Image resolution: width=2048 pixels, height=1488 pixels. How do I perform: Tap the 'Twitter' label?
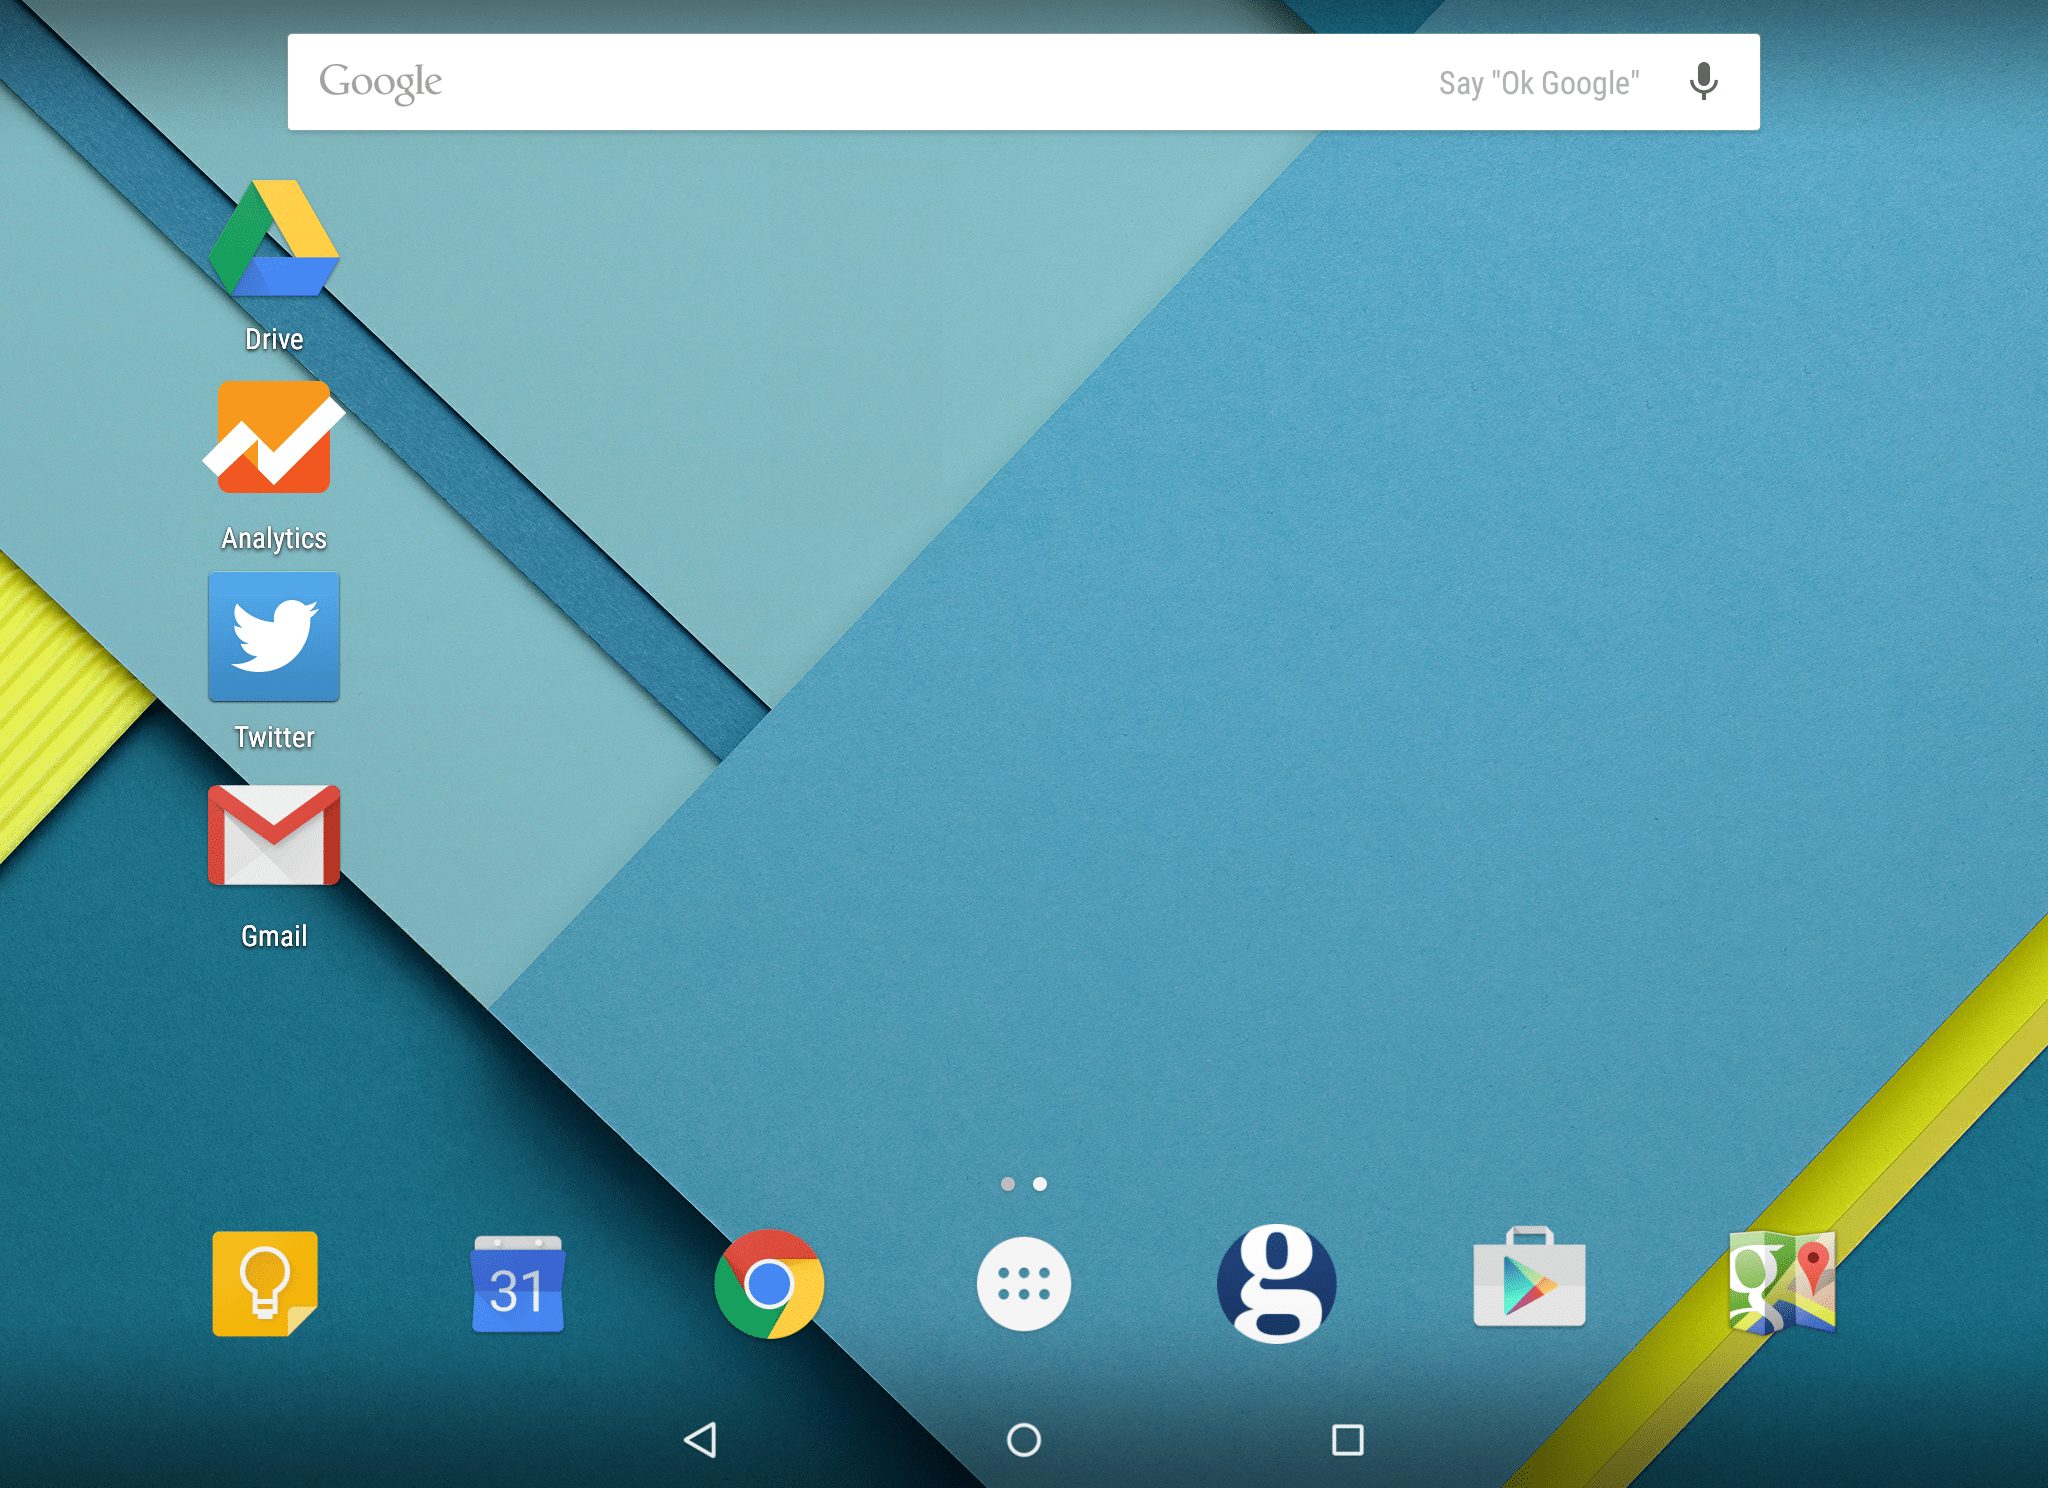(274, 737)
